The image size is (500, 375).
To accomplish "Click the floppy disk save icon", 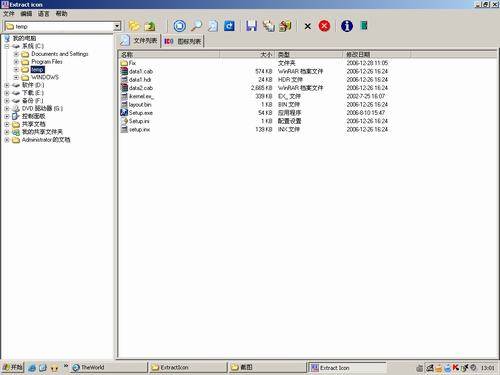I will [252, 26].
